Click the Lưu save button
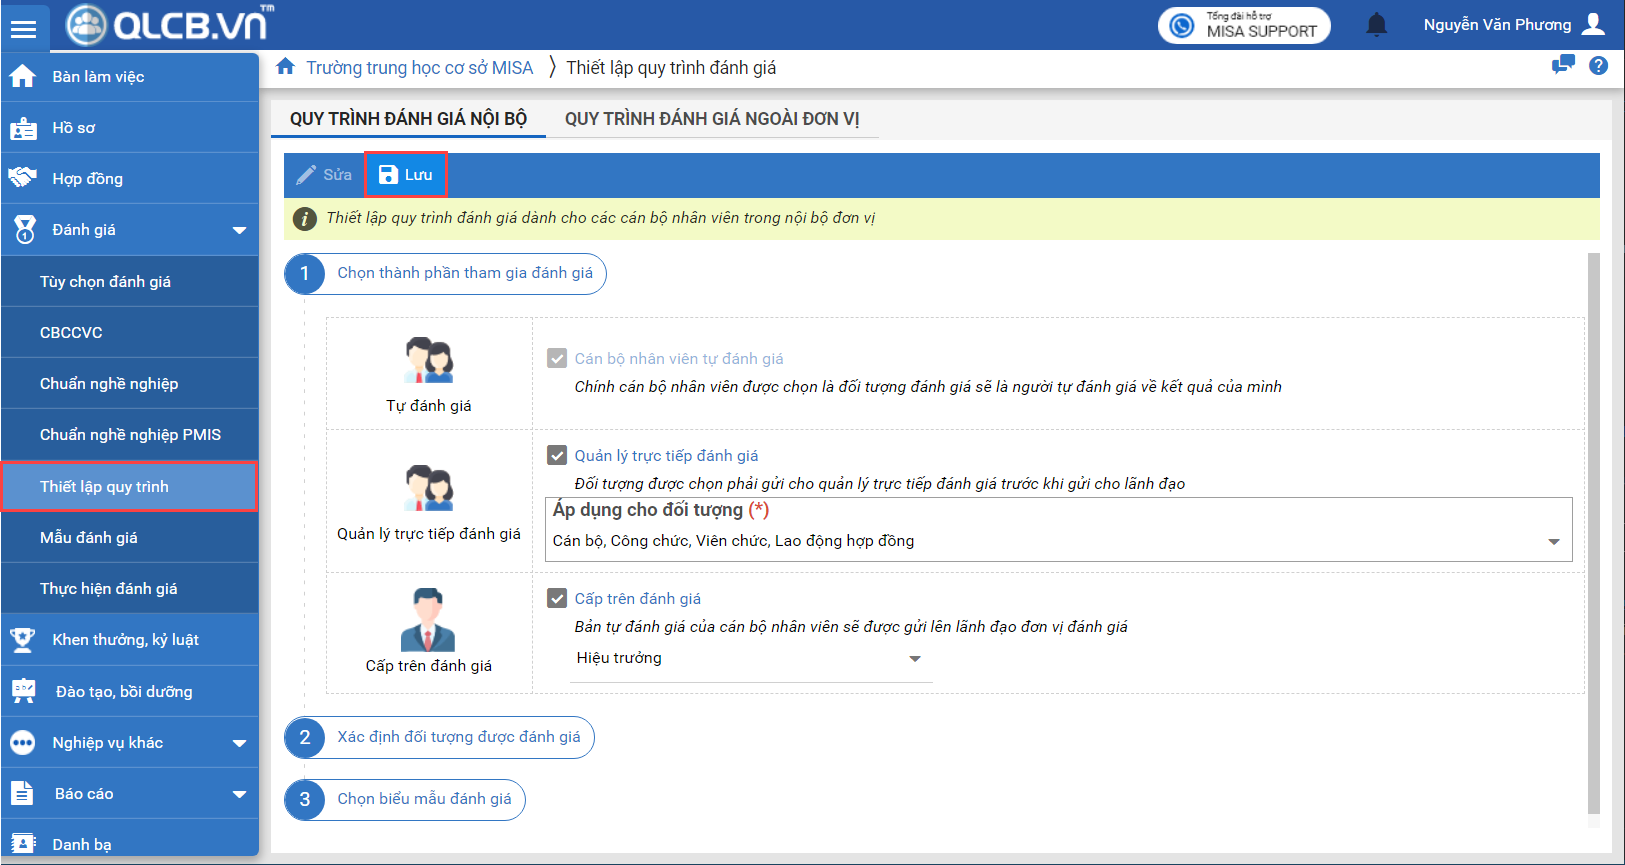 [406, 175]
